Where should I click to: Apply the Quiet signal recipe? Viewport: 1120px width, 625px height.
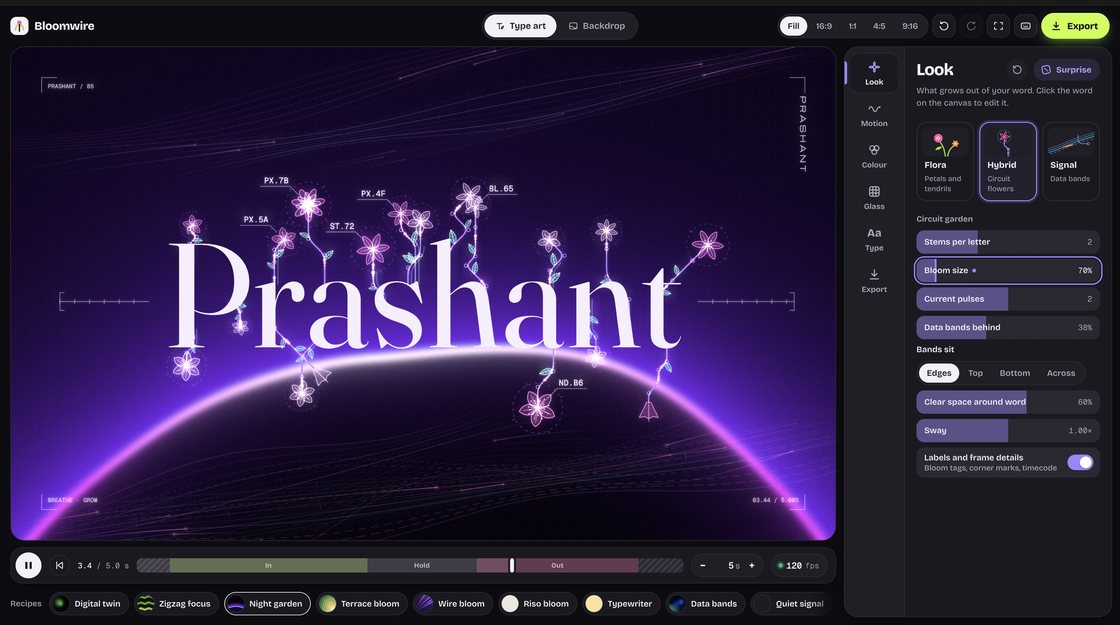[790, 604]
